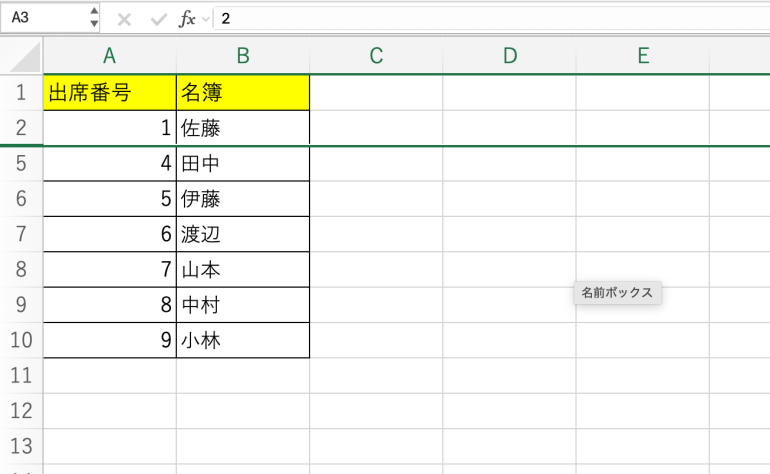
Task: Select column A header
Action: click(110, 56)
